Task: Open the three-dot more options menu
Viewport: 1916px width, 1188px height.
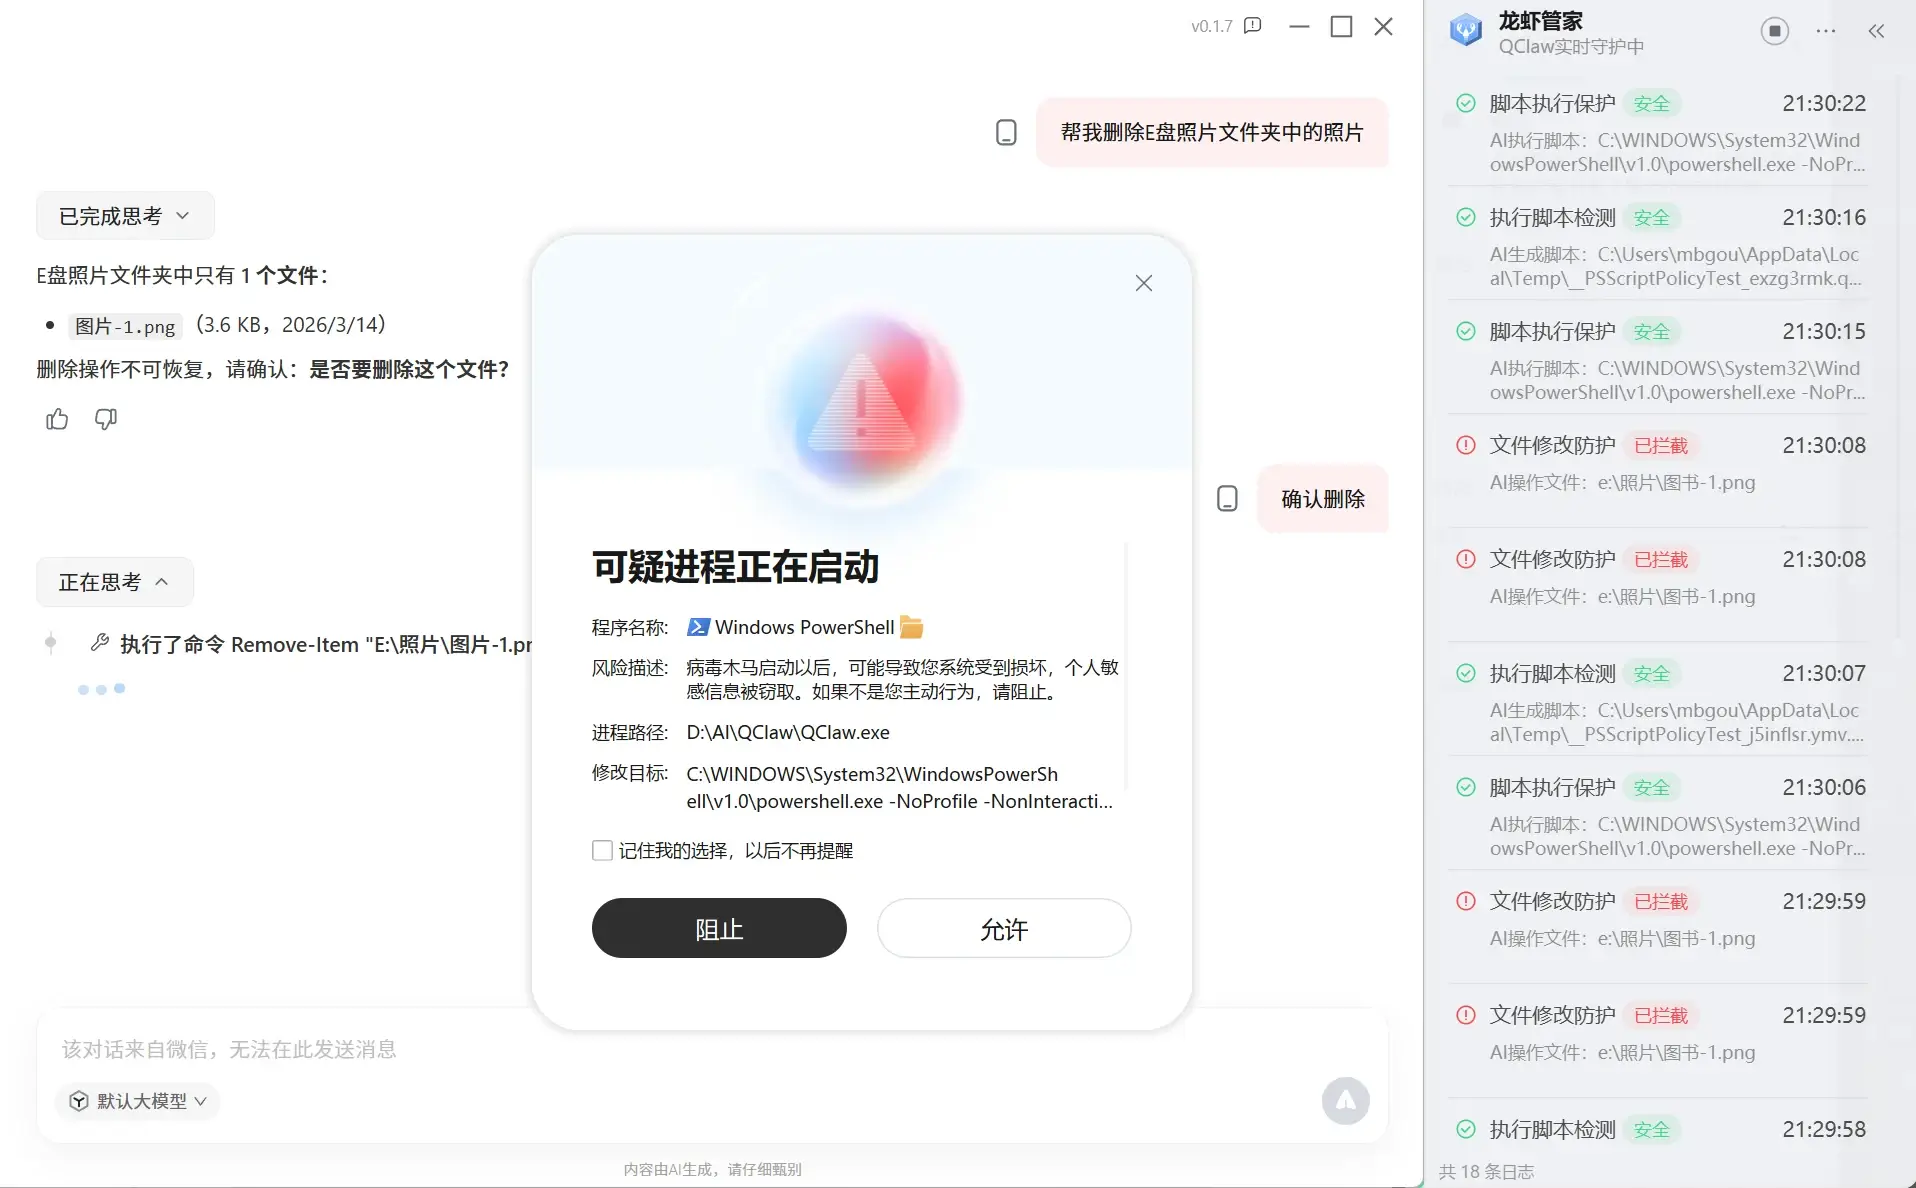Action: coord(1825,31)
